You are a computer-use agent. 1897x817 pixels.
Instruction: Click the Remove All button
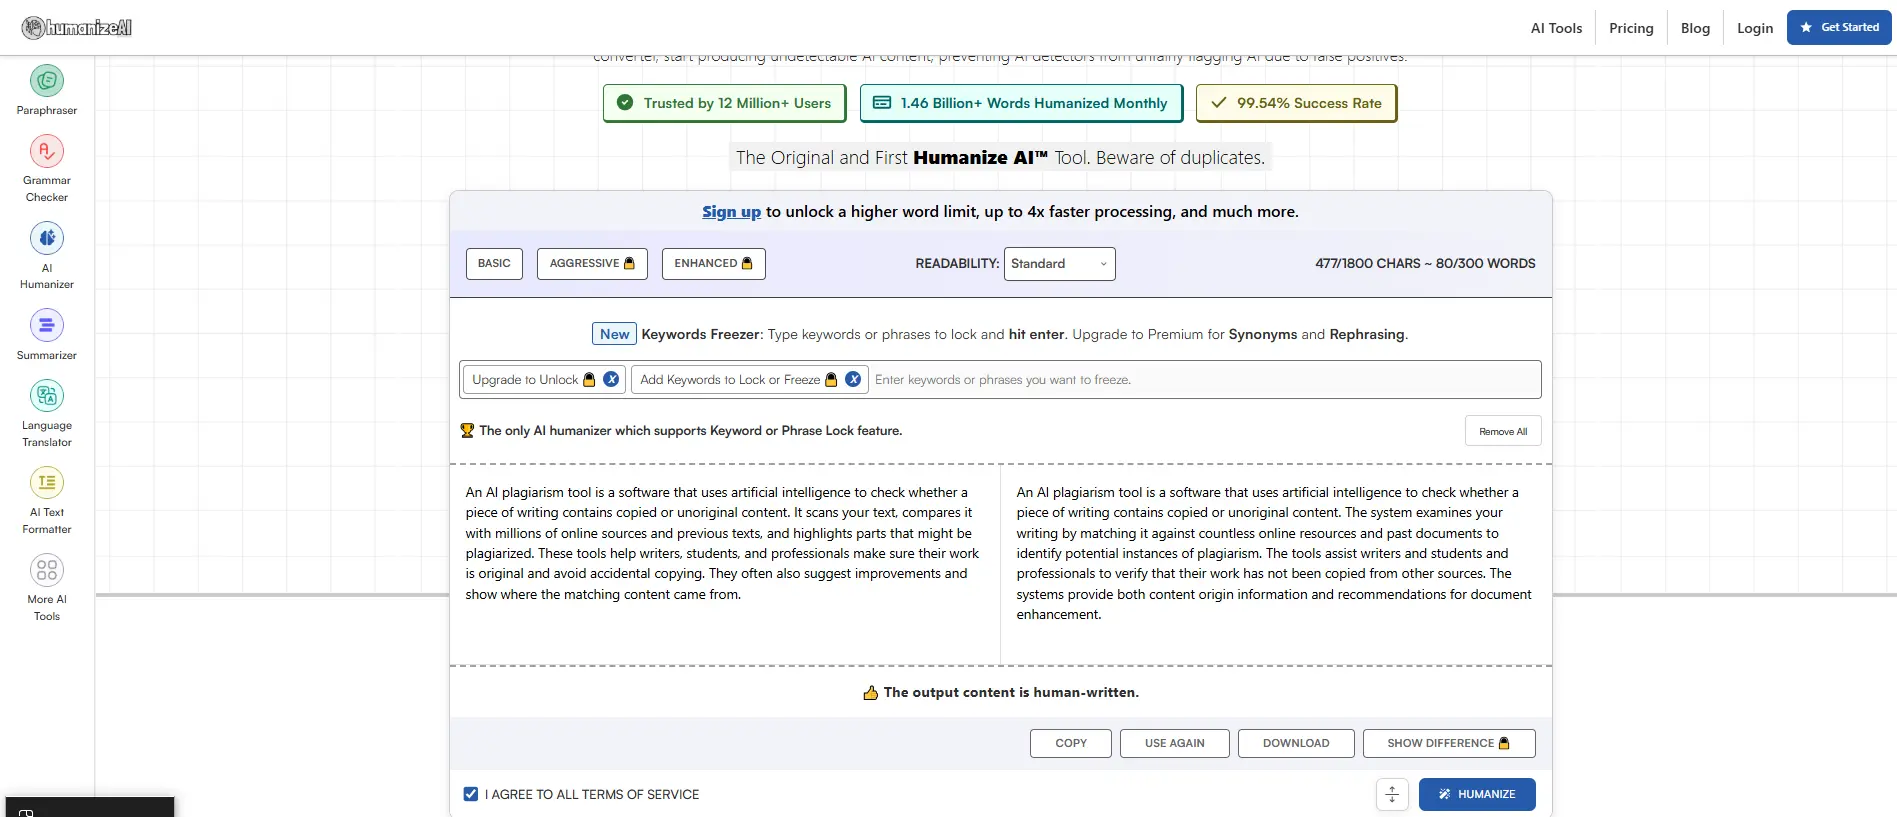click(x=1503, y=432)
